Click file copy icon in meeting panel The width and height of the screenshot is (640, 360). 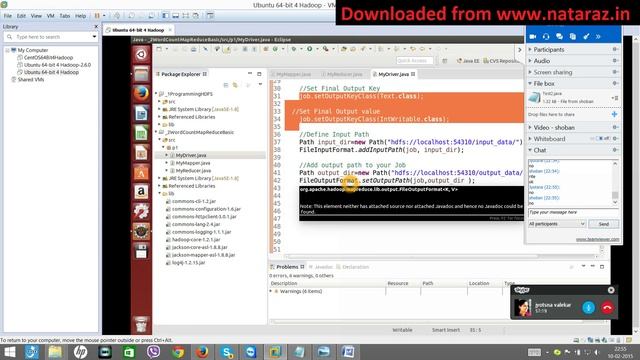pos(573,37)
